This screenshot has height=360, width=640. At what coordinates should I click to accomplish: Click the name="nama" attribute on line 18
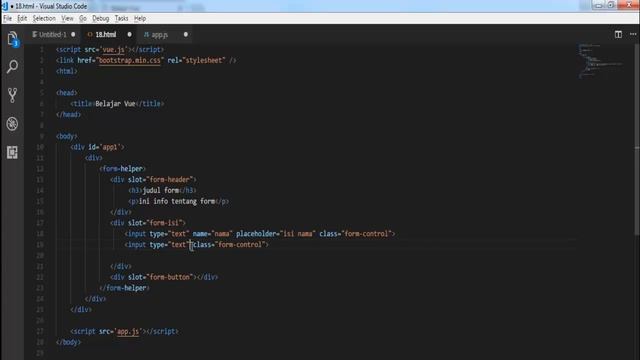click(x=212, y=234)
